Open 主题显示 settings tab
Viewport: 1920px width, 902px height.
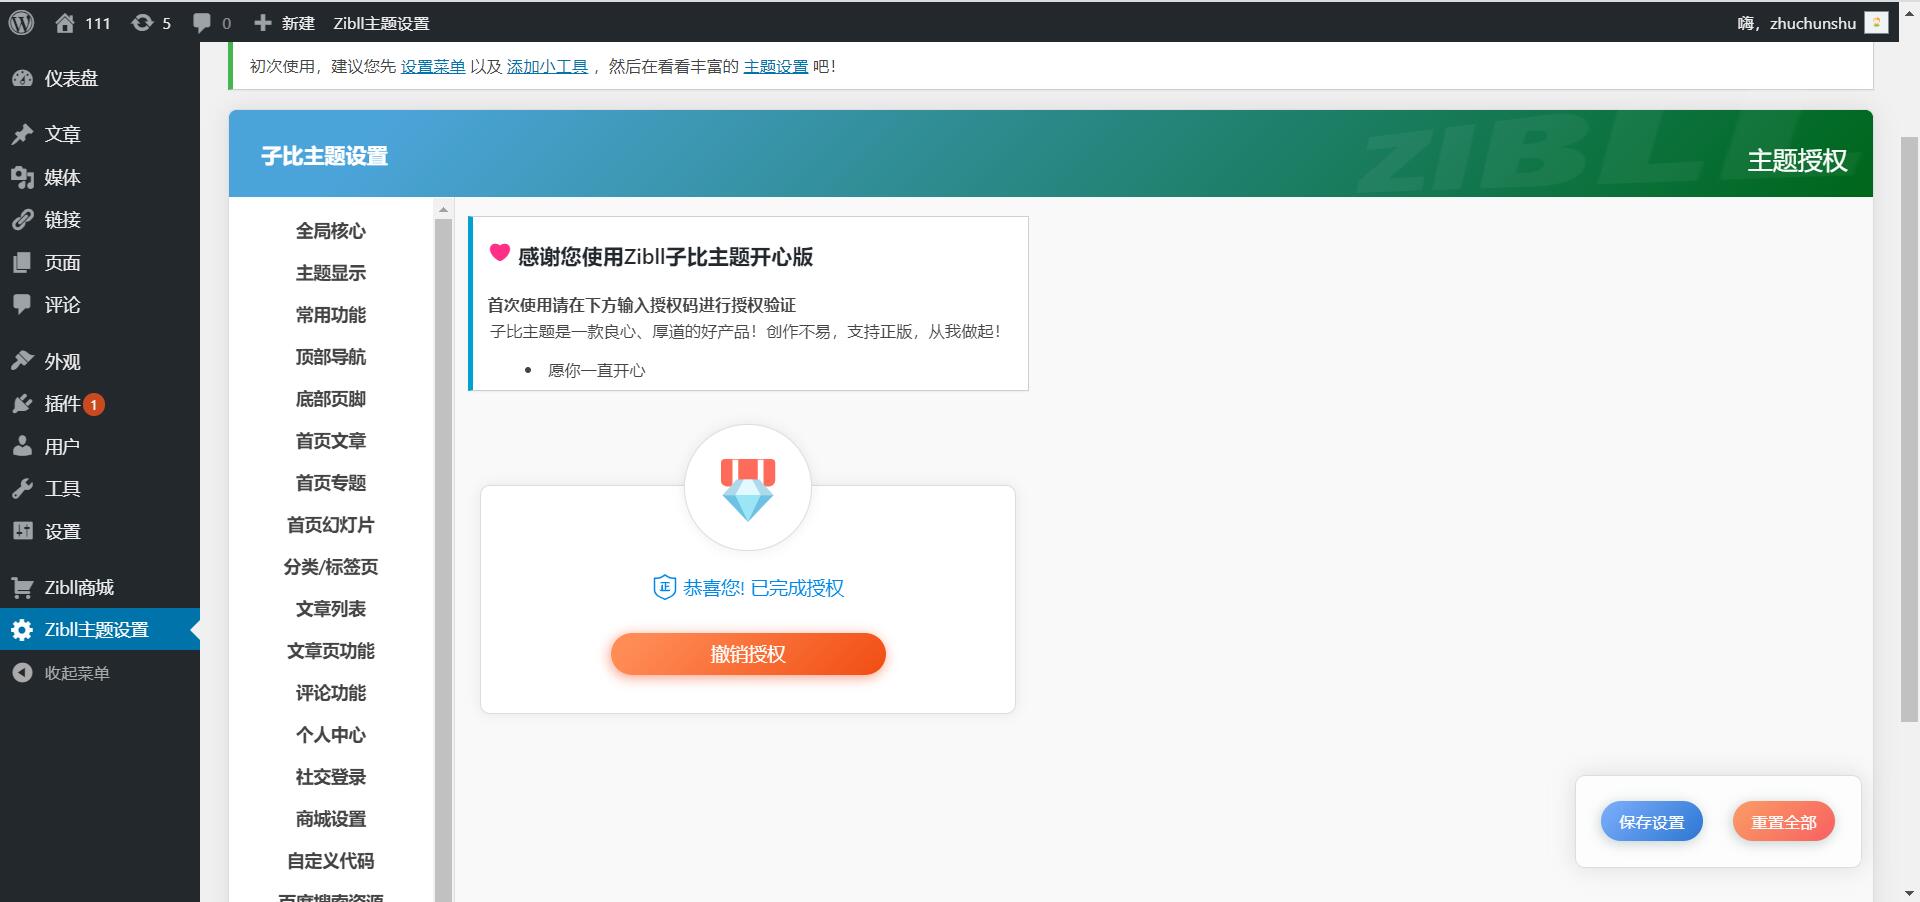pos(331,273)
